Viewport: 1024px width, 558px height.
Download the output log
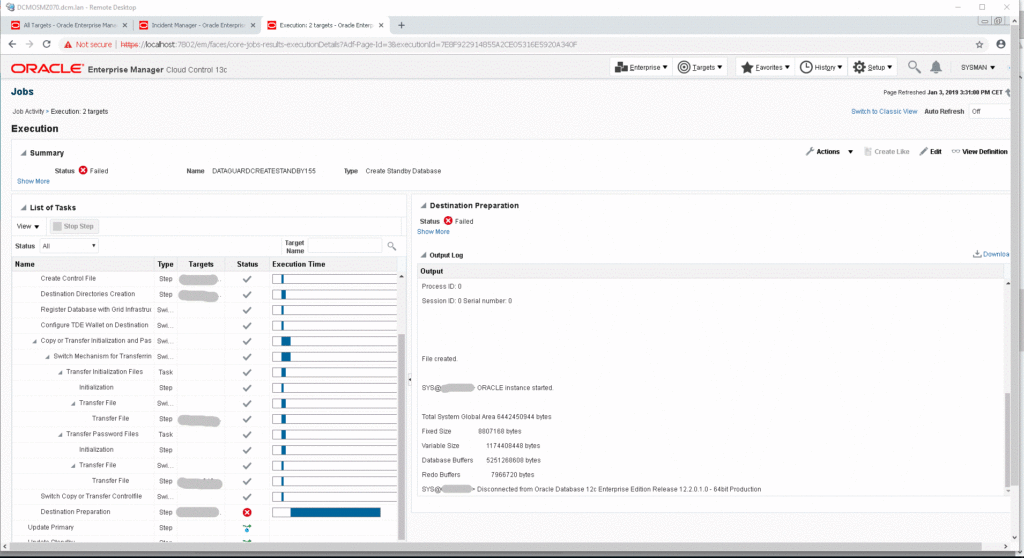tap(990, 254)
